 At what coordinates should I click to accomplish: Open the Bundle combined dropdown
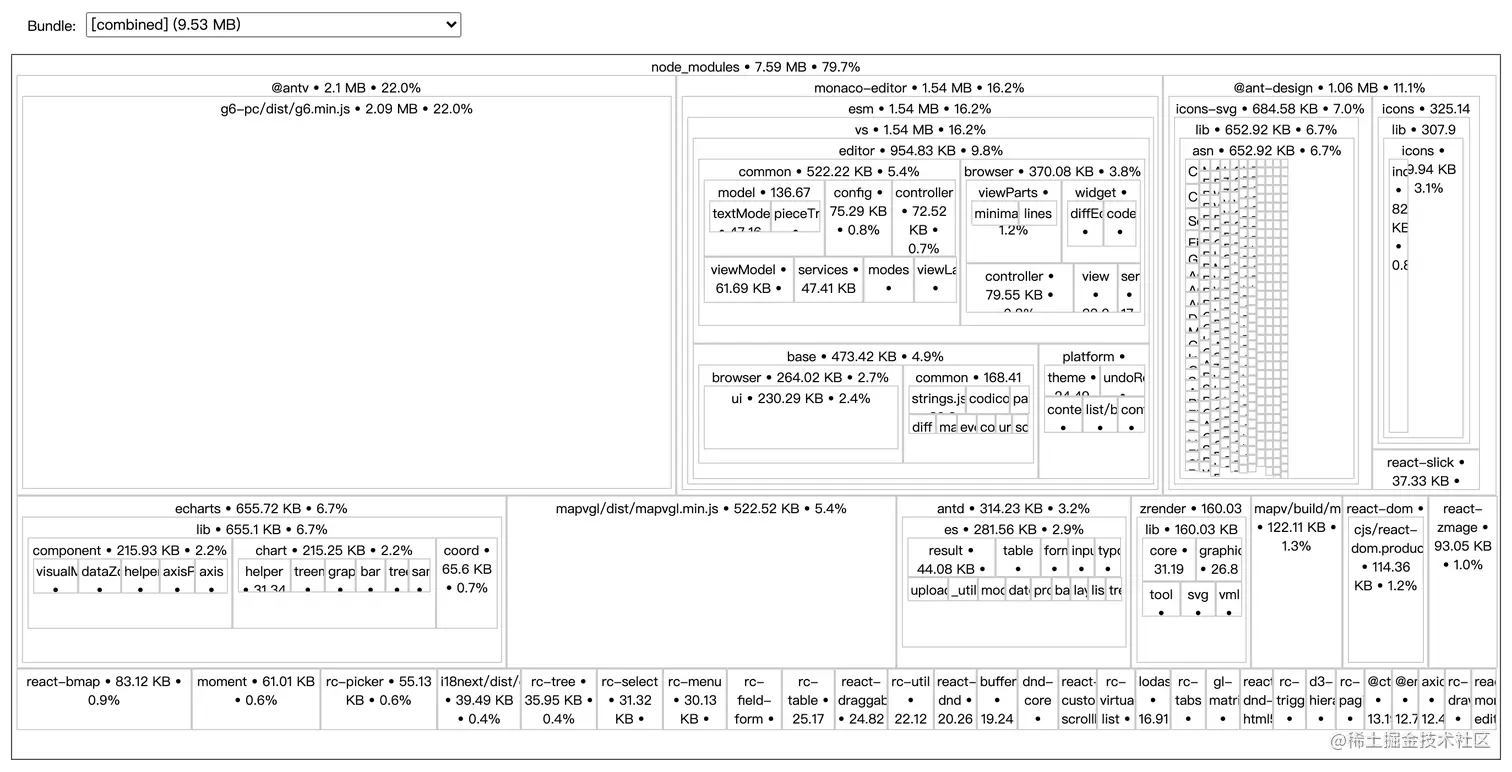click(x=273, y=24)
